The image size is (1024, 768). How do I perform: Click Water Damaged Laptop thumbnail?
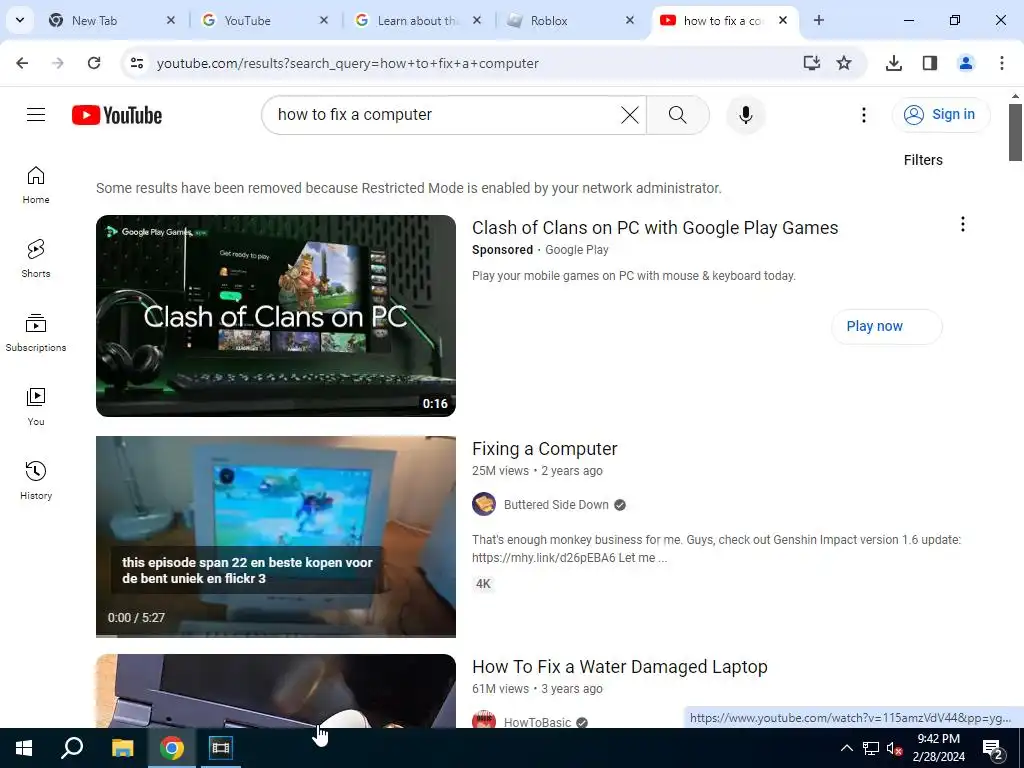(x=276, y=691)
